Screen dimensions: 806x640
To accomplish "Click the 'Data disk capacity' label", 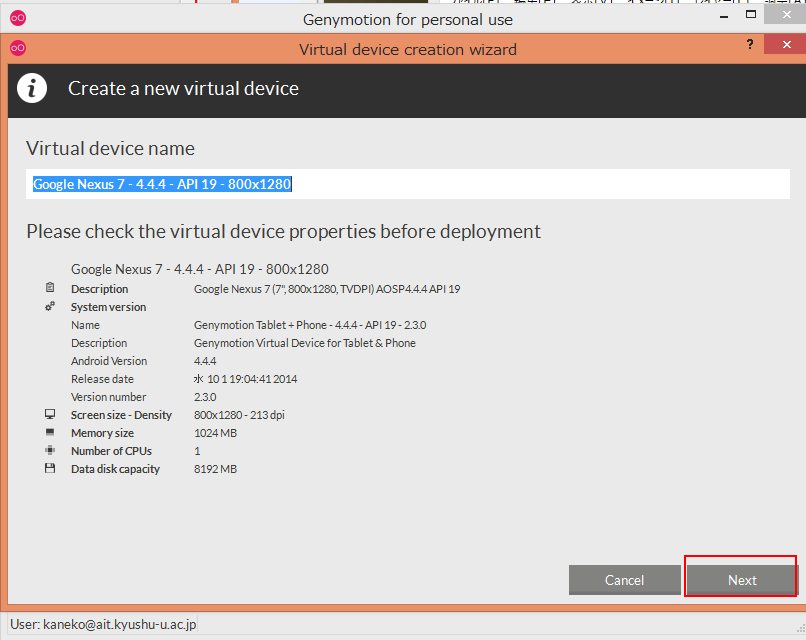I will coord(115,469).
